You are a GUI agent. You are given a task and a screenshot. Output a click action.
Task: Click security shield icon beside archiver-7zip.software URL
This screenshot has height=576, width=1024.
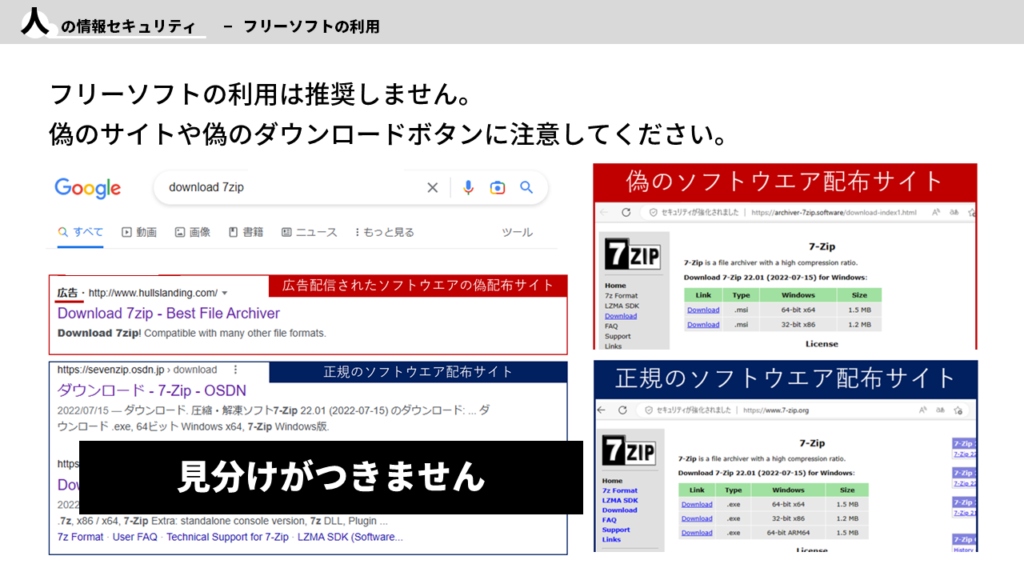652,212
